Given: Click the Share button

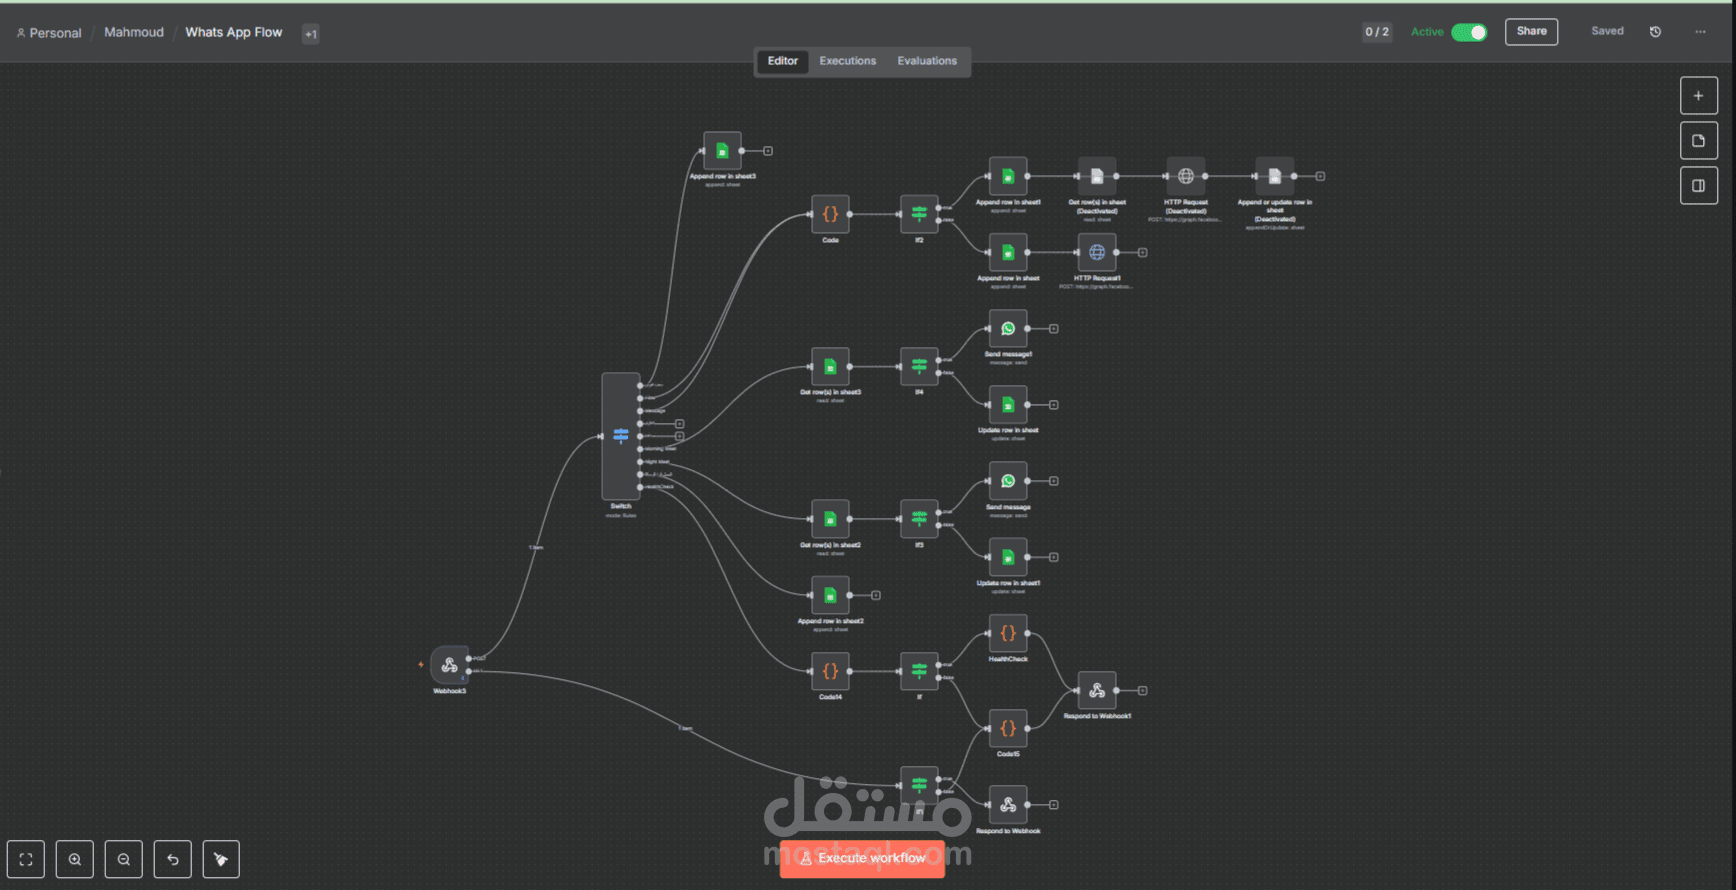Looking at the screenshot, I should (1531, 32).
